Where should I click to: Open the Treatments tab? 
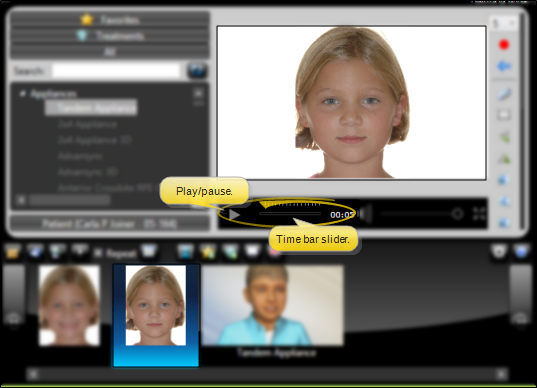[110, 36]
